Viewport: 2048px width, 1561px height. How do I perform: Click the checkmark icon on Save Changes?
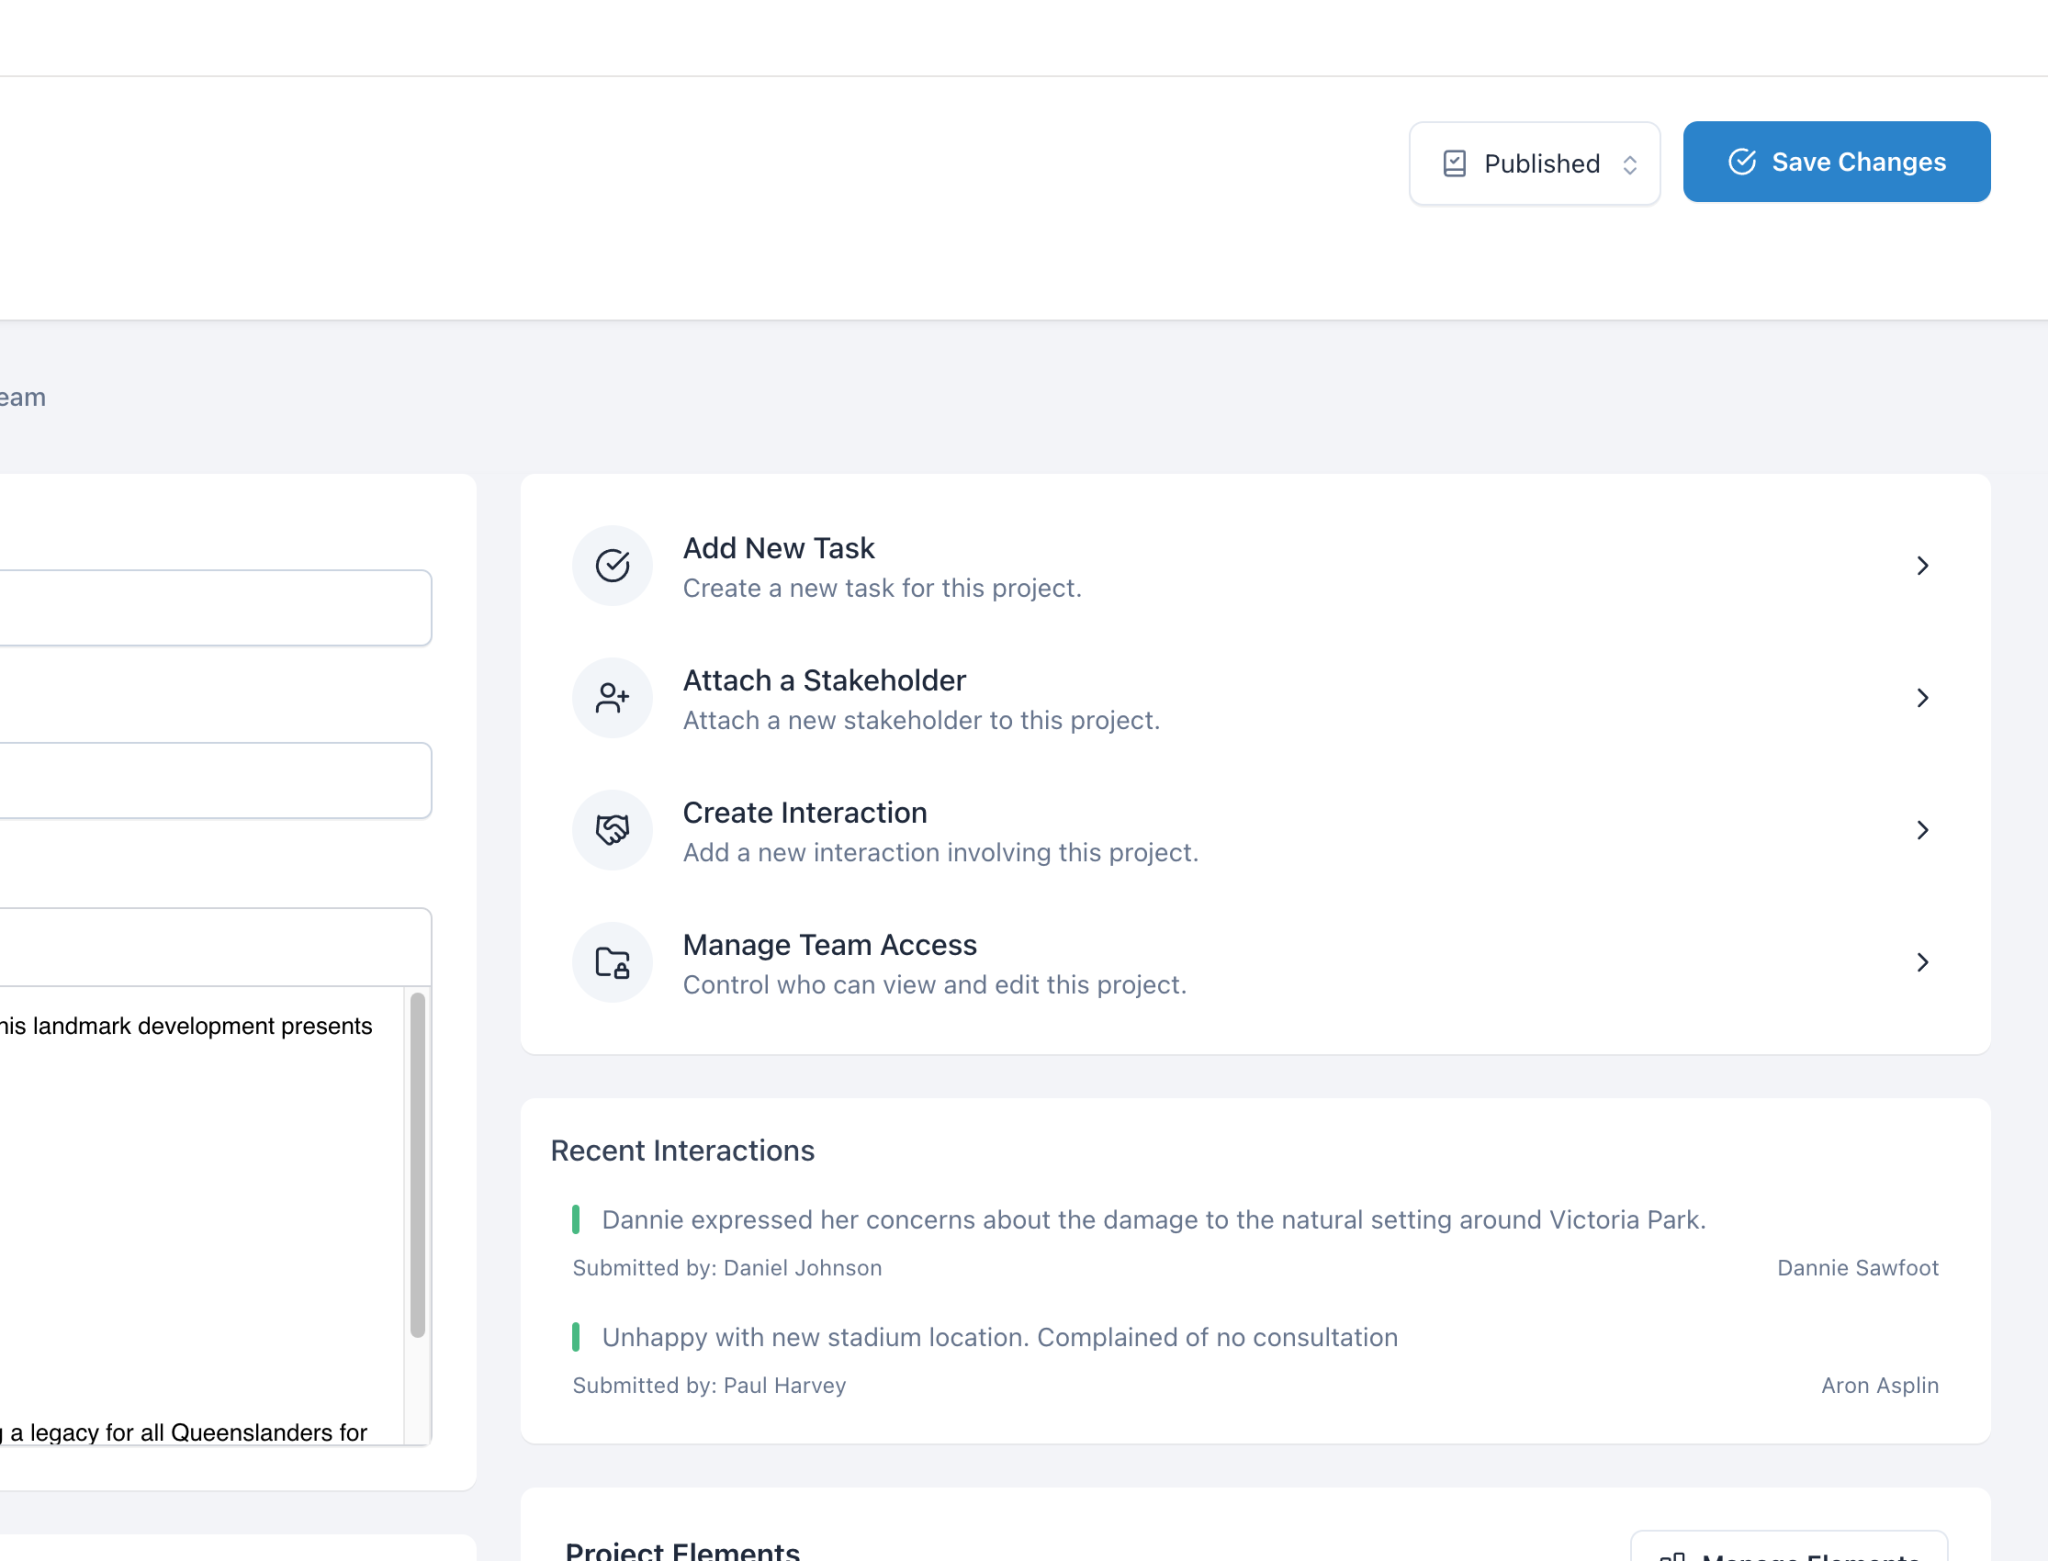[1742, 162]
